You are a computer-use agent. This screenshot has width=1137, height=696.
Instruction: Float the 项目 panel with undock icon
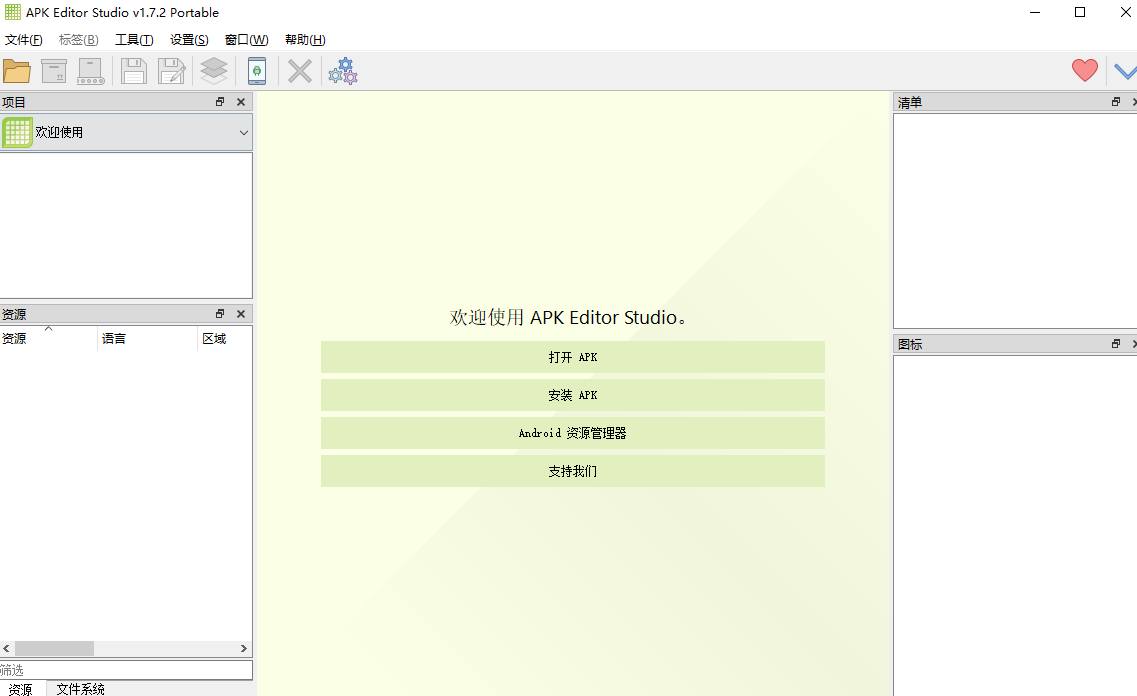[220, 102]
